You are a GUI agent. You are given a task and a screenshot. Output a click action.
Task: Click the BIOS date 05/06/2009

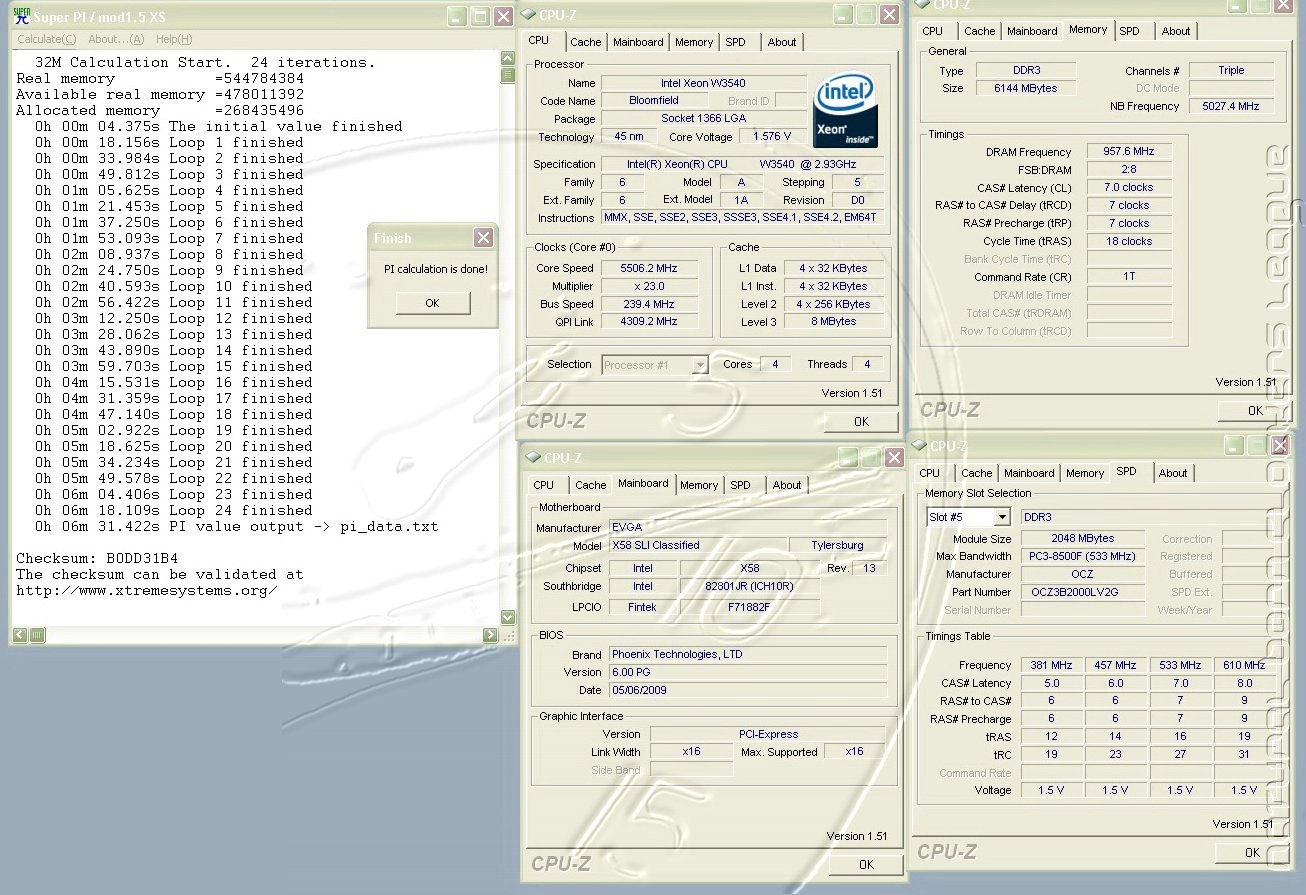point(747,690)
